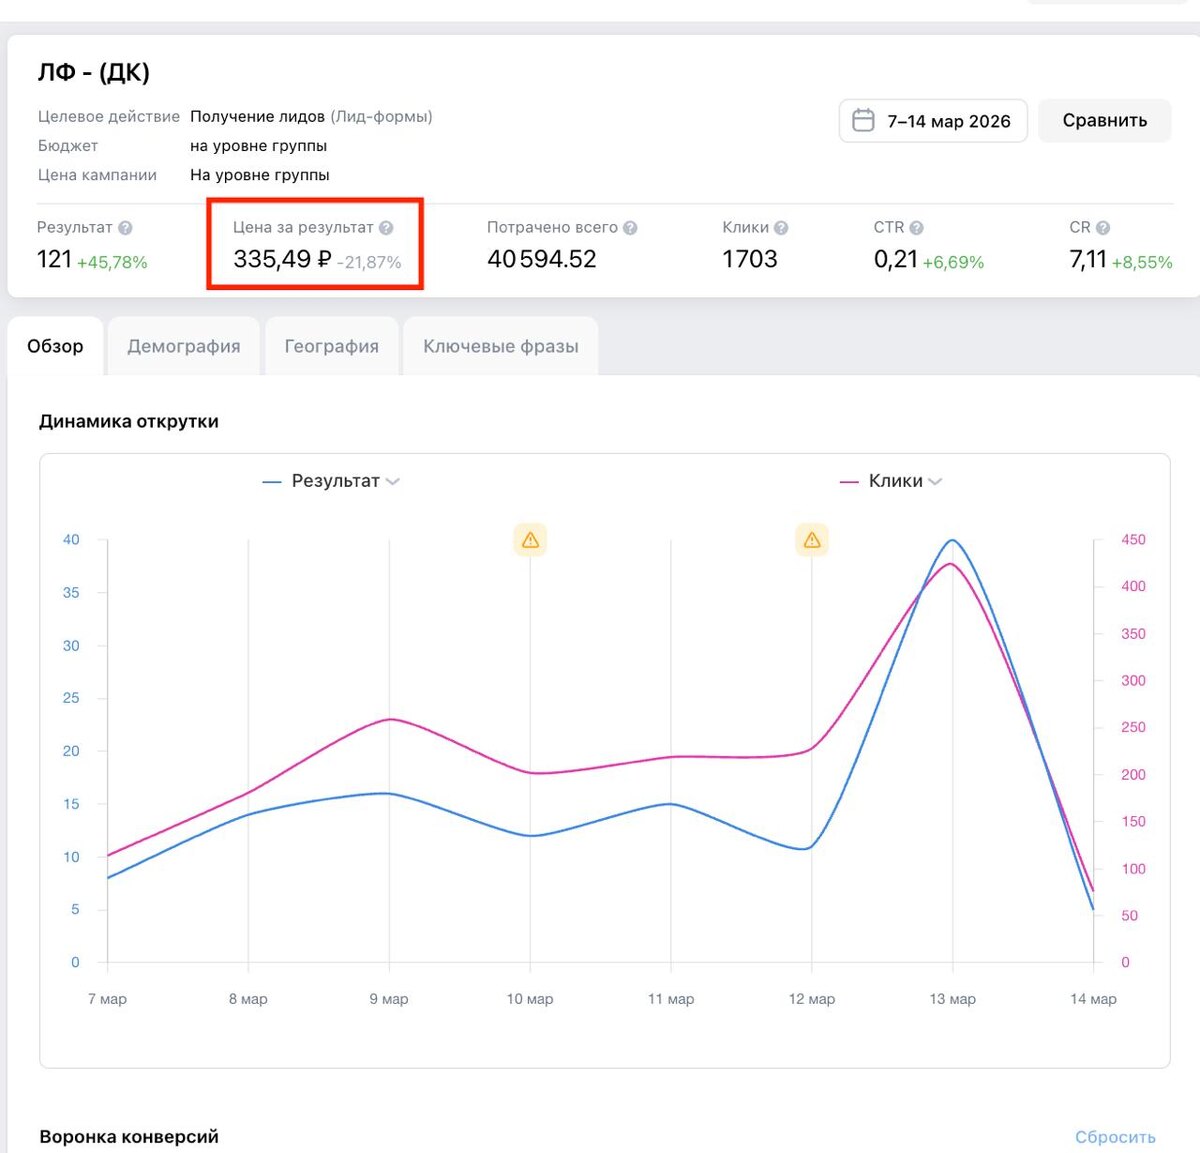The image size is (1200, 1153).
Task: Click the 1703 clicks value
Action: point(750,259)
